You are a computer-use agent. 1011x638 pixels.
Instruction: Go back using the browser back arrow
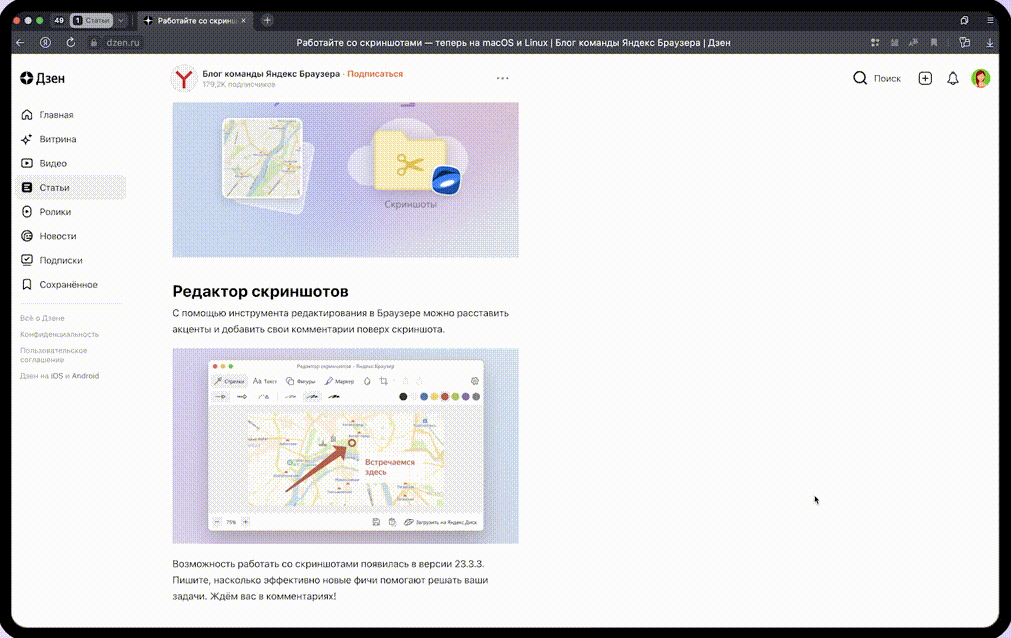(x=20, y=43)
